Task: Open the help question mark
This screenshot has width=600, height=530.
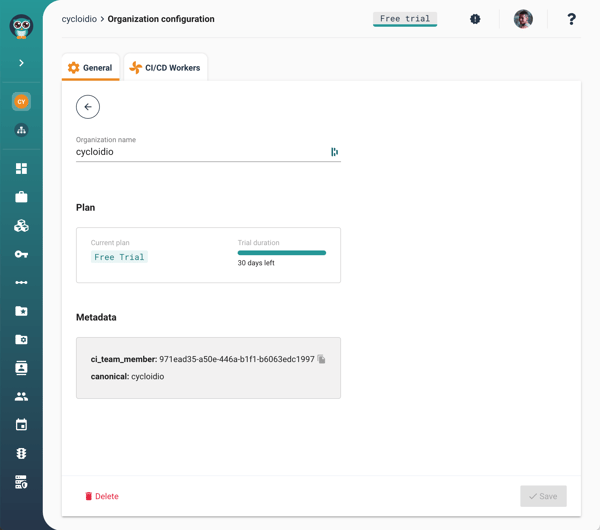Action: (571, 19)
